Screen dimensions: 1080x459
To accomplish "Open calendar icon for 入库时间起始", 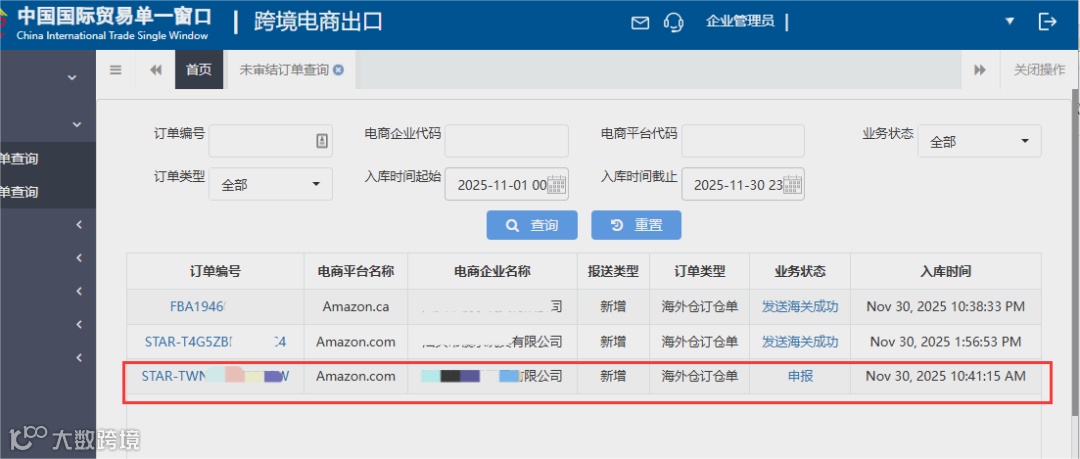I will coord(556,184).
